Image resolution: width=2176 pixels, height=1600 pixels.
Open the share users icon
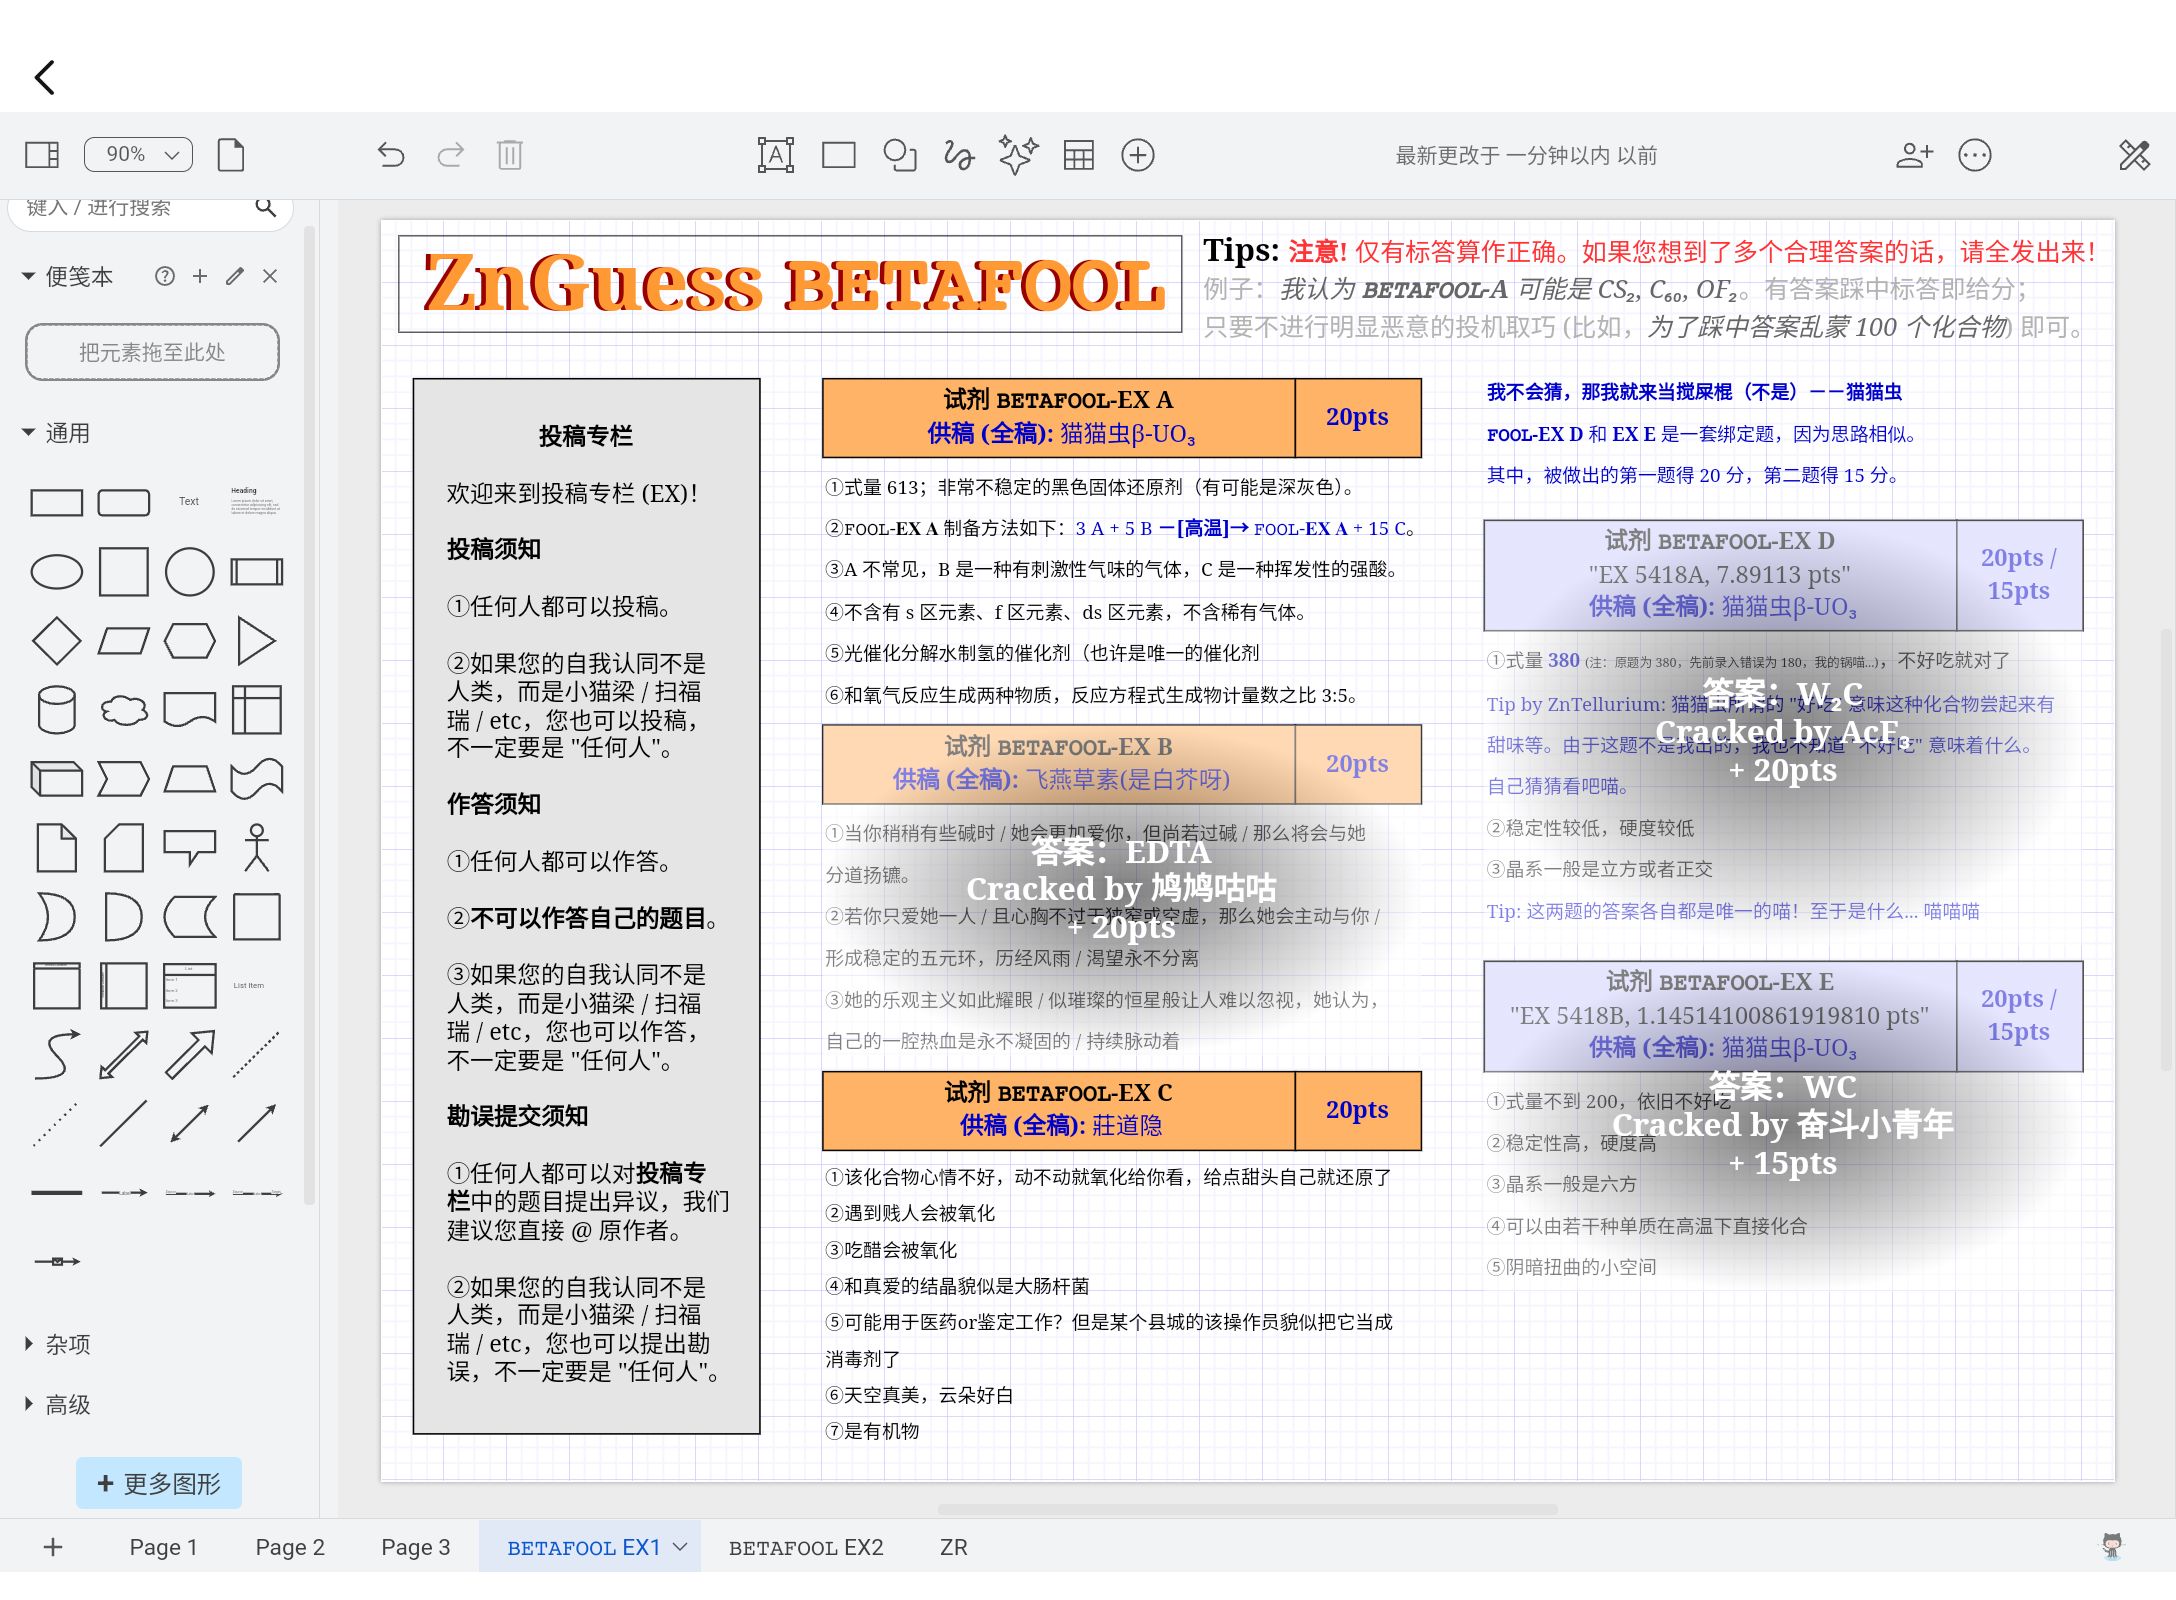(1914, 155)
